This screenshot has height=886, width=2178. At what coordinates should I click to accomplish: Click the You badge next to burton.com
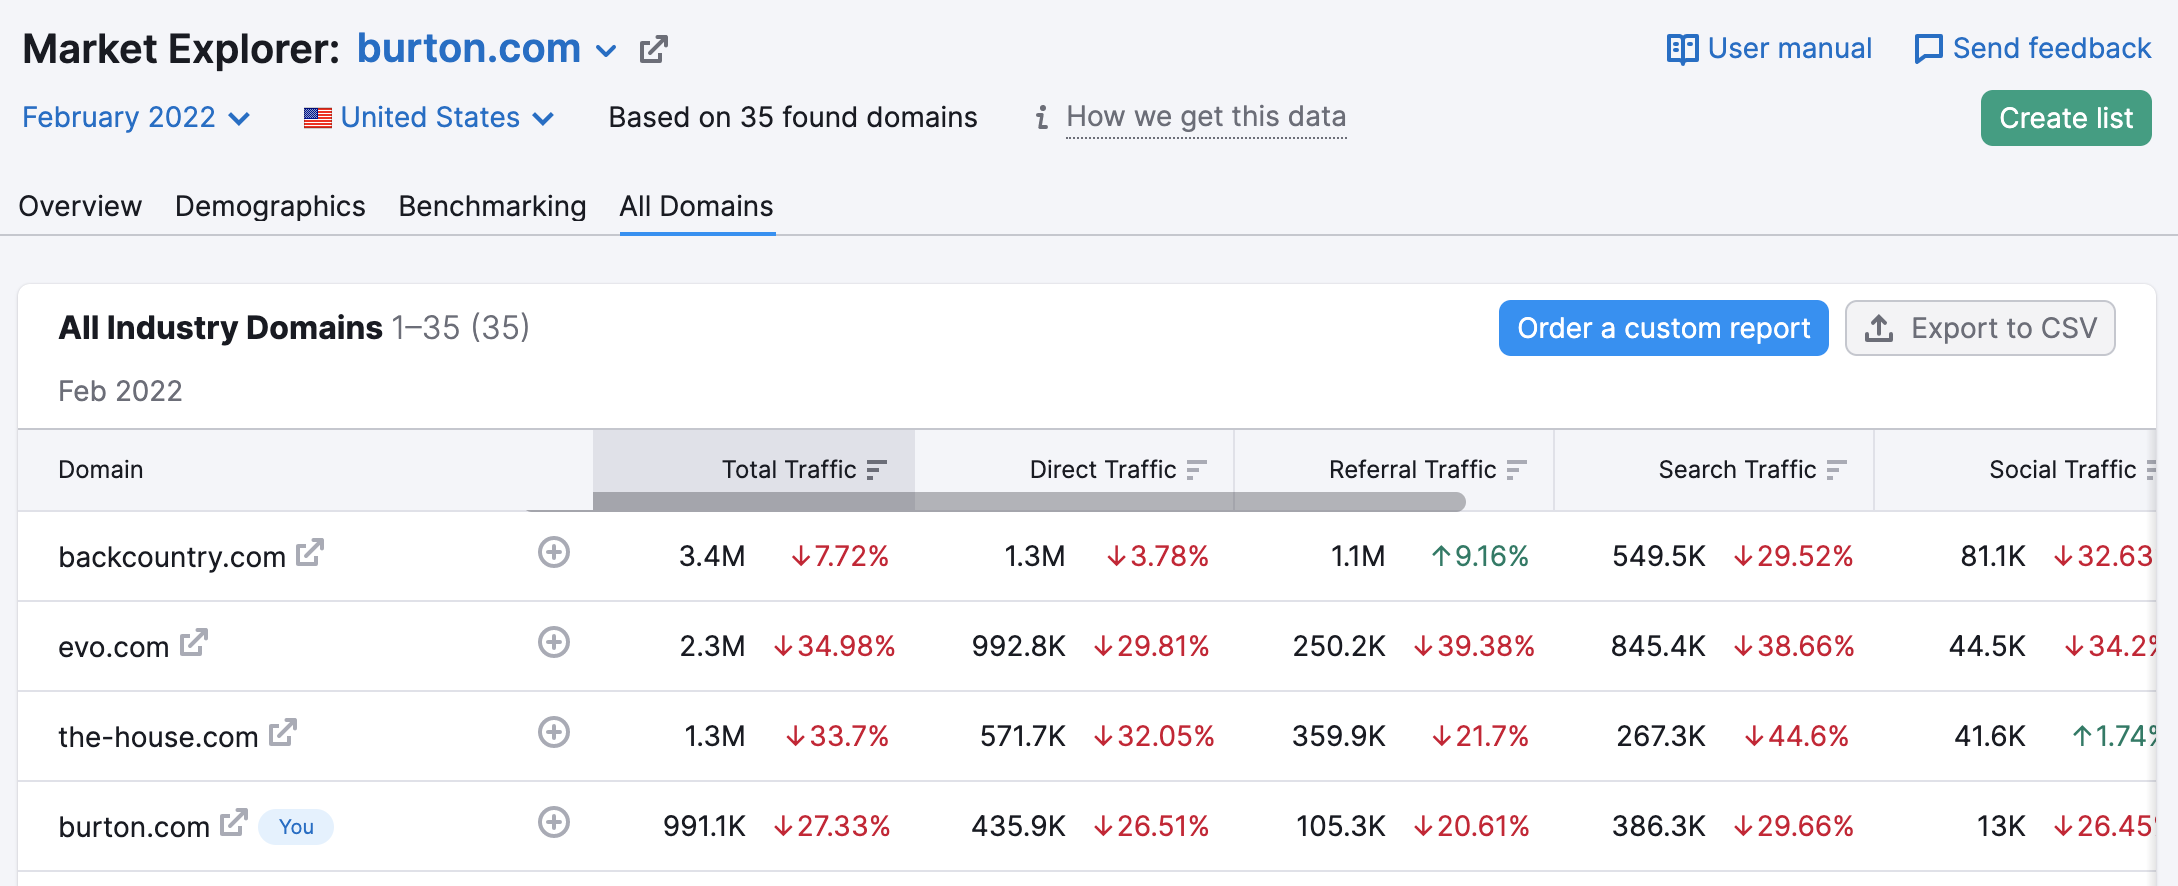pyautogui.click(x=296, y=827)
